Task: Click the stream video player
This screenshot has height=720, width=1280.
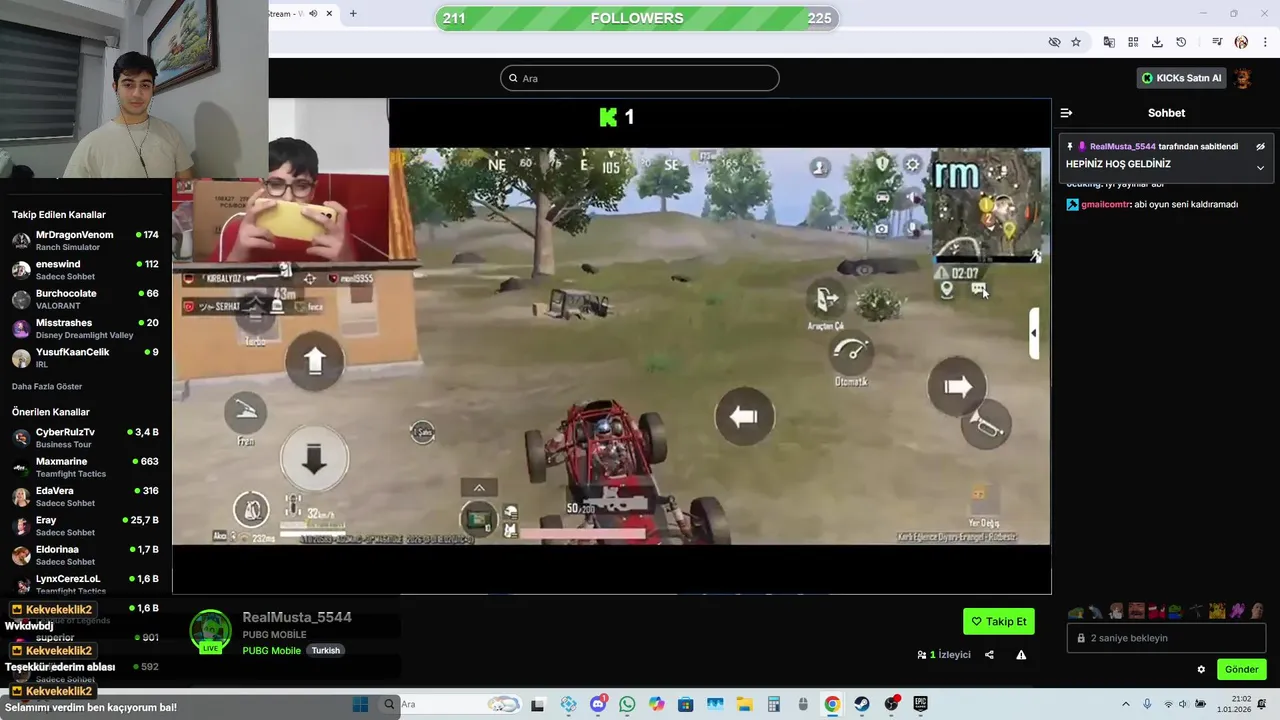Action: (x=611, y=346)
